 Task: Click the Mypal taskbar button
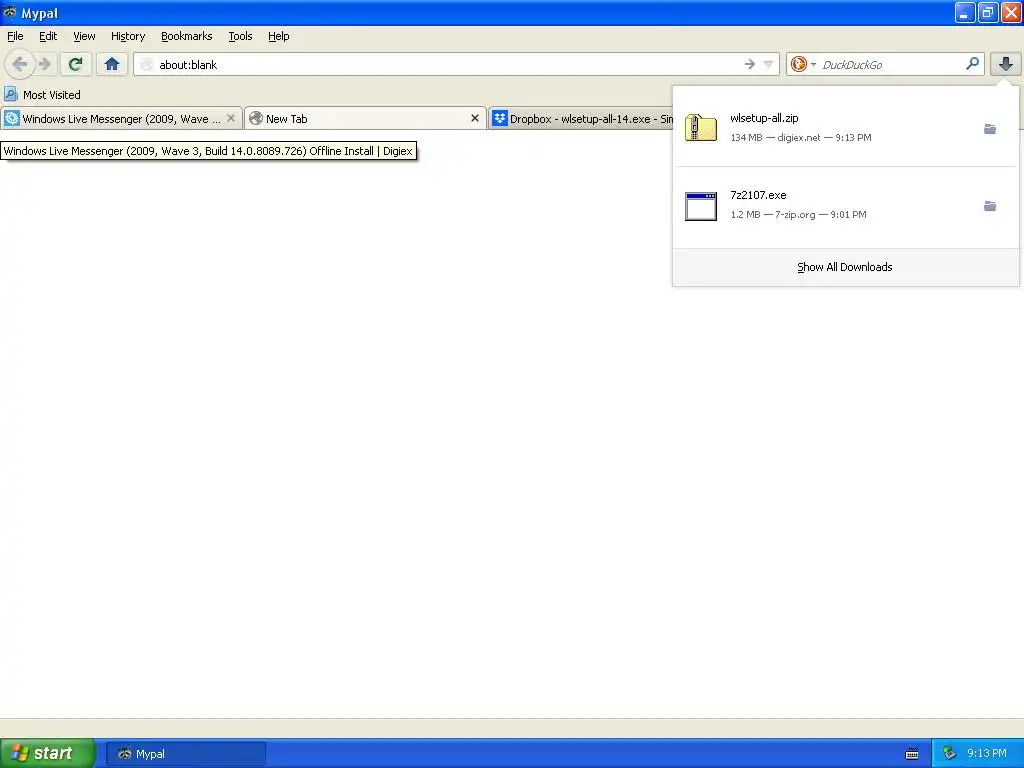coord(186,754)
